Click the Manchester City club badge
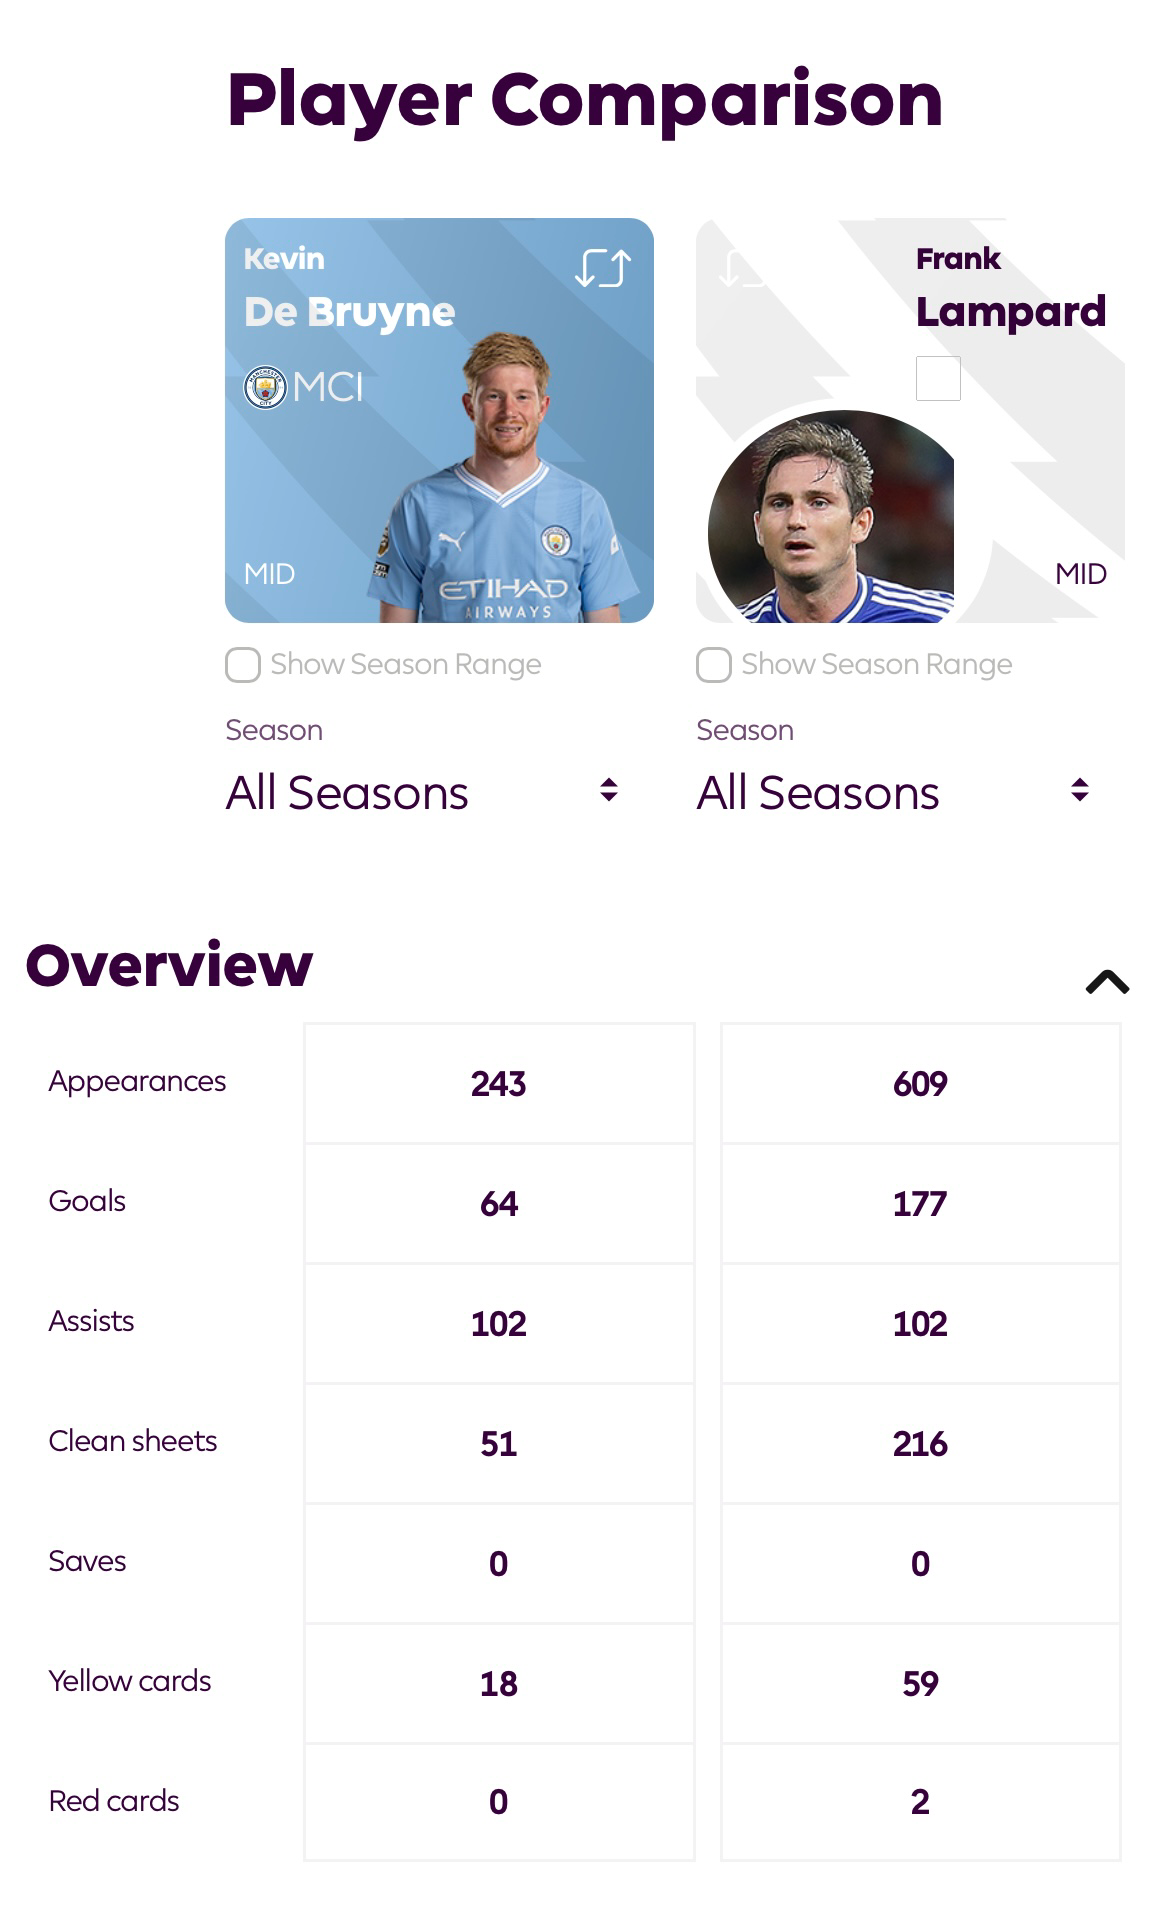The height and width of the screenshot is (1905, 1170). click(265, 387)
